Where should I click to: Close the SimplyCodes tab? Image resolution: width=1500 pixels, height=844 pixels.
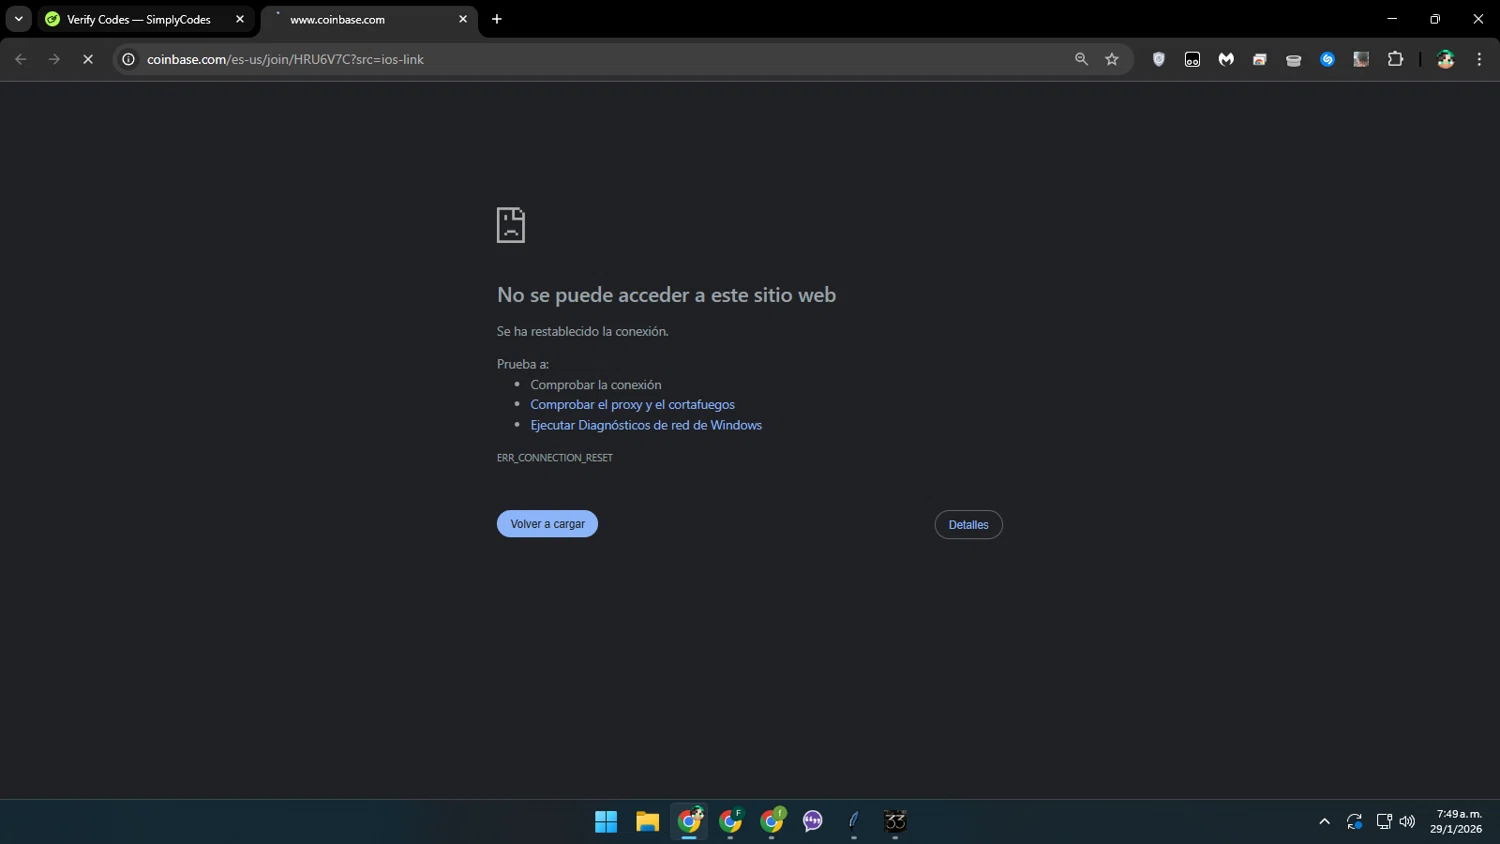pos(240,19)
